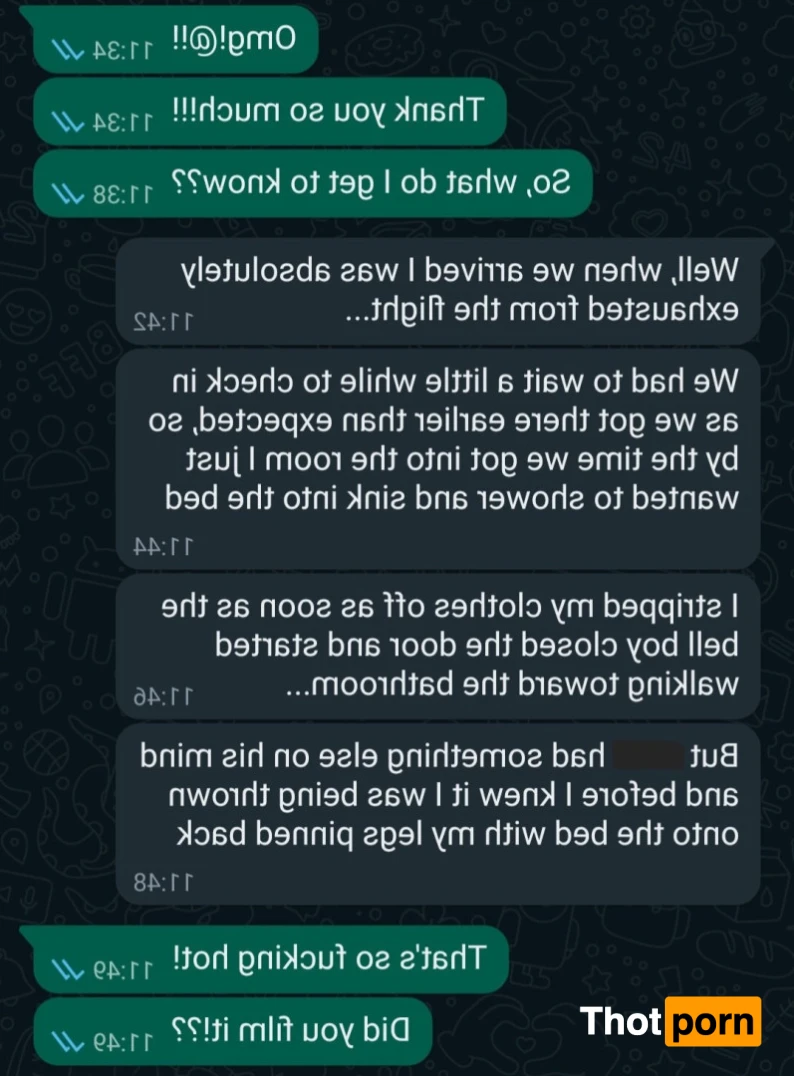Select the "So, what do I get to know??" bubble
The width and height of the screenshot is (794, 1076).
coord(312,184)
